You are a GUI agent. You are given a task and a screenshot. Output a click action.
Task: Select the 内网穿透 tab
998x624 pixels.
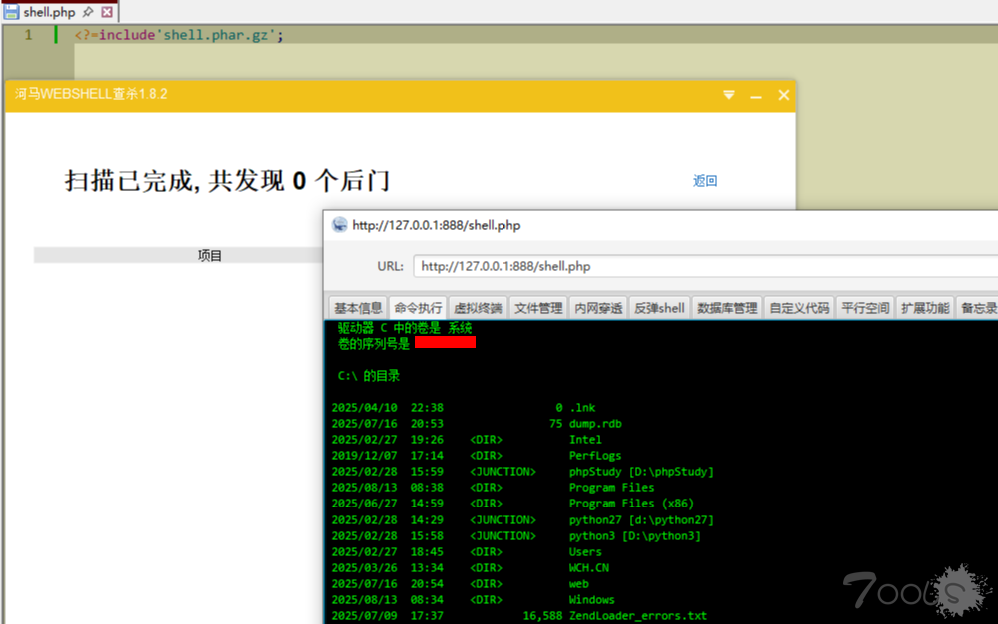click(598, 308)
